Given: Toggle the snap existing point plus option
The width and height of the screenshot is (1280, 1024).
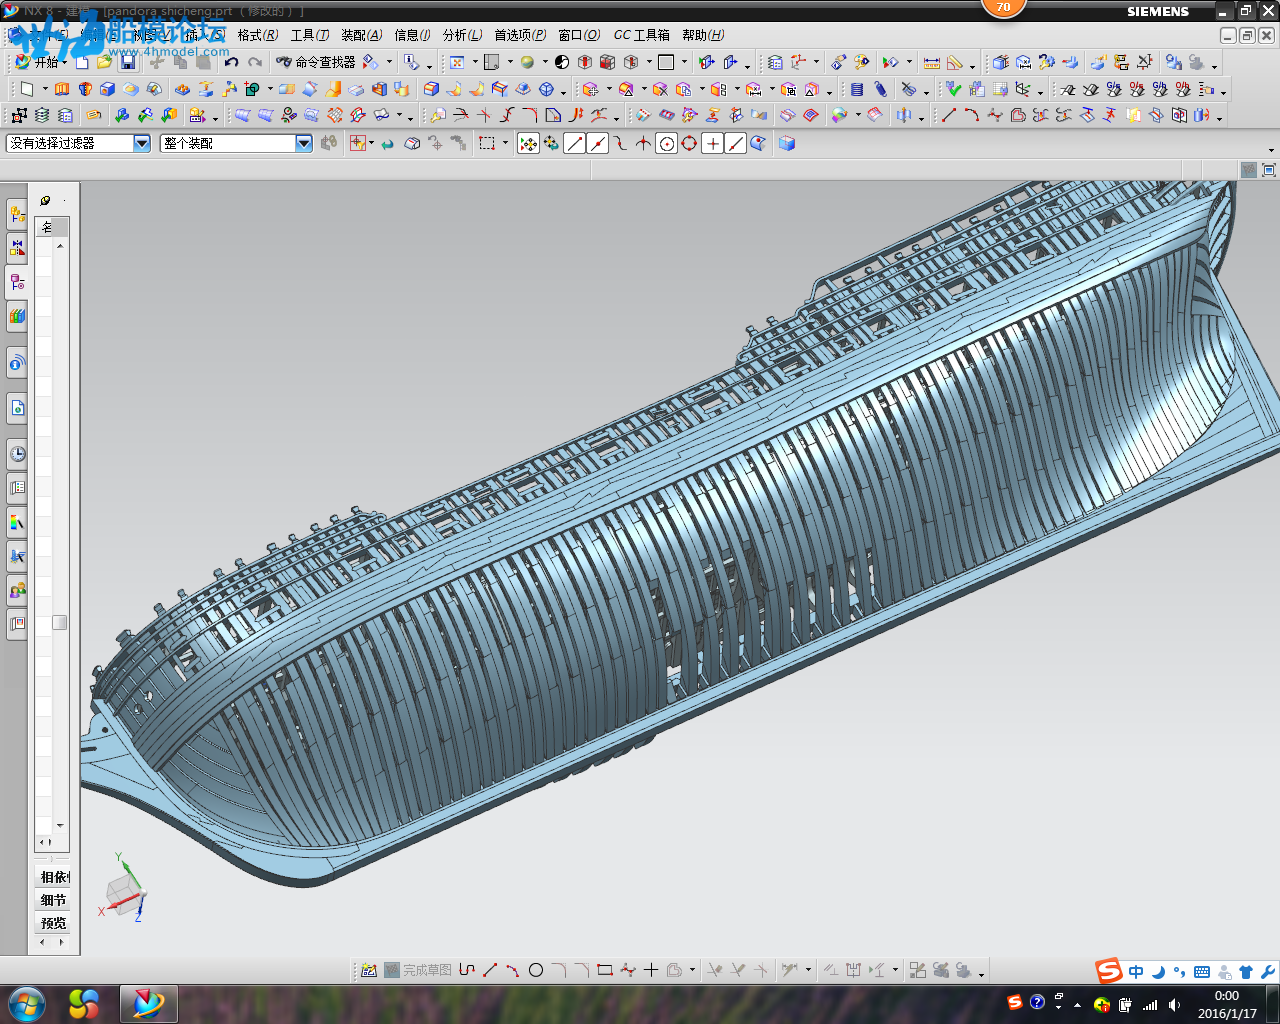Looking at the screenshot, I should [712, 143].
